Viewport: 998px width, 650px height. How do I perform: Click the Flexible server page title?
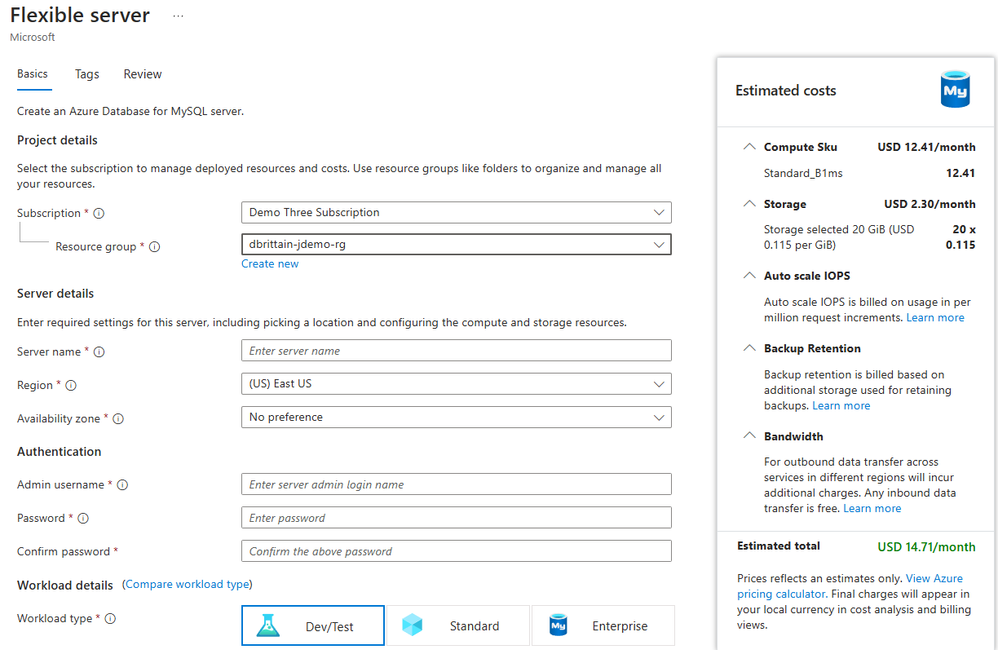[80, 15]
